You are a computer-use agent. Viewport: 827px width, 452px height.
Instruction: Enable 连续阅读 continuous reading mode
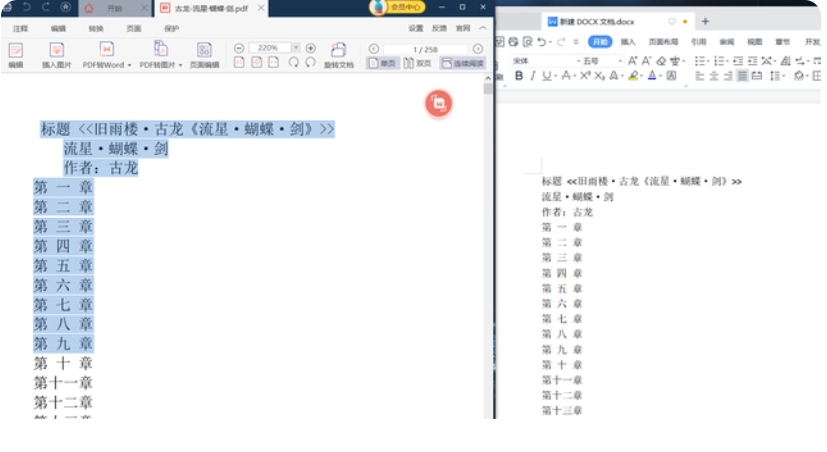(461, 63)
